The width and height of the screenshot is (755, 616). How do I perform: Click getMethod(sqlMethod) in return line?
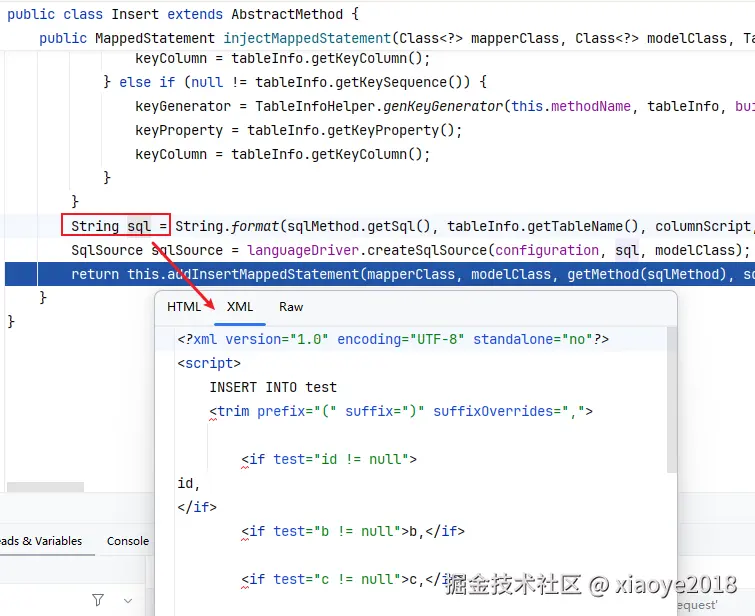click(x=647, y=274)
